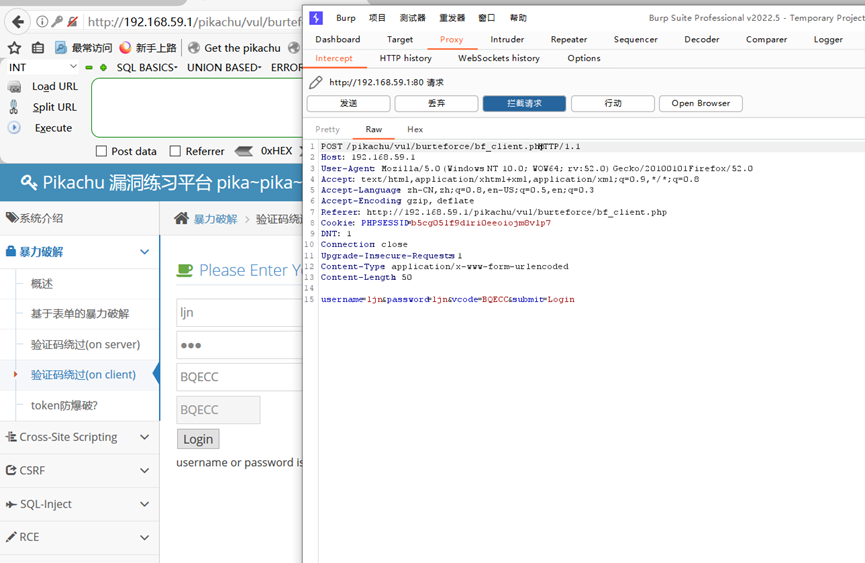865x563 pixels.
Task: Click the home icon in breadcrumb
Action: (x=181, y=218)
